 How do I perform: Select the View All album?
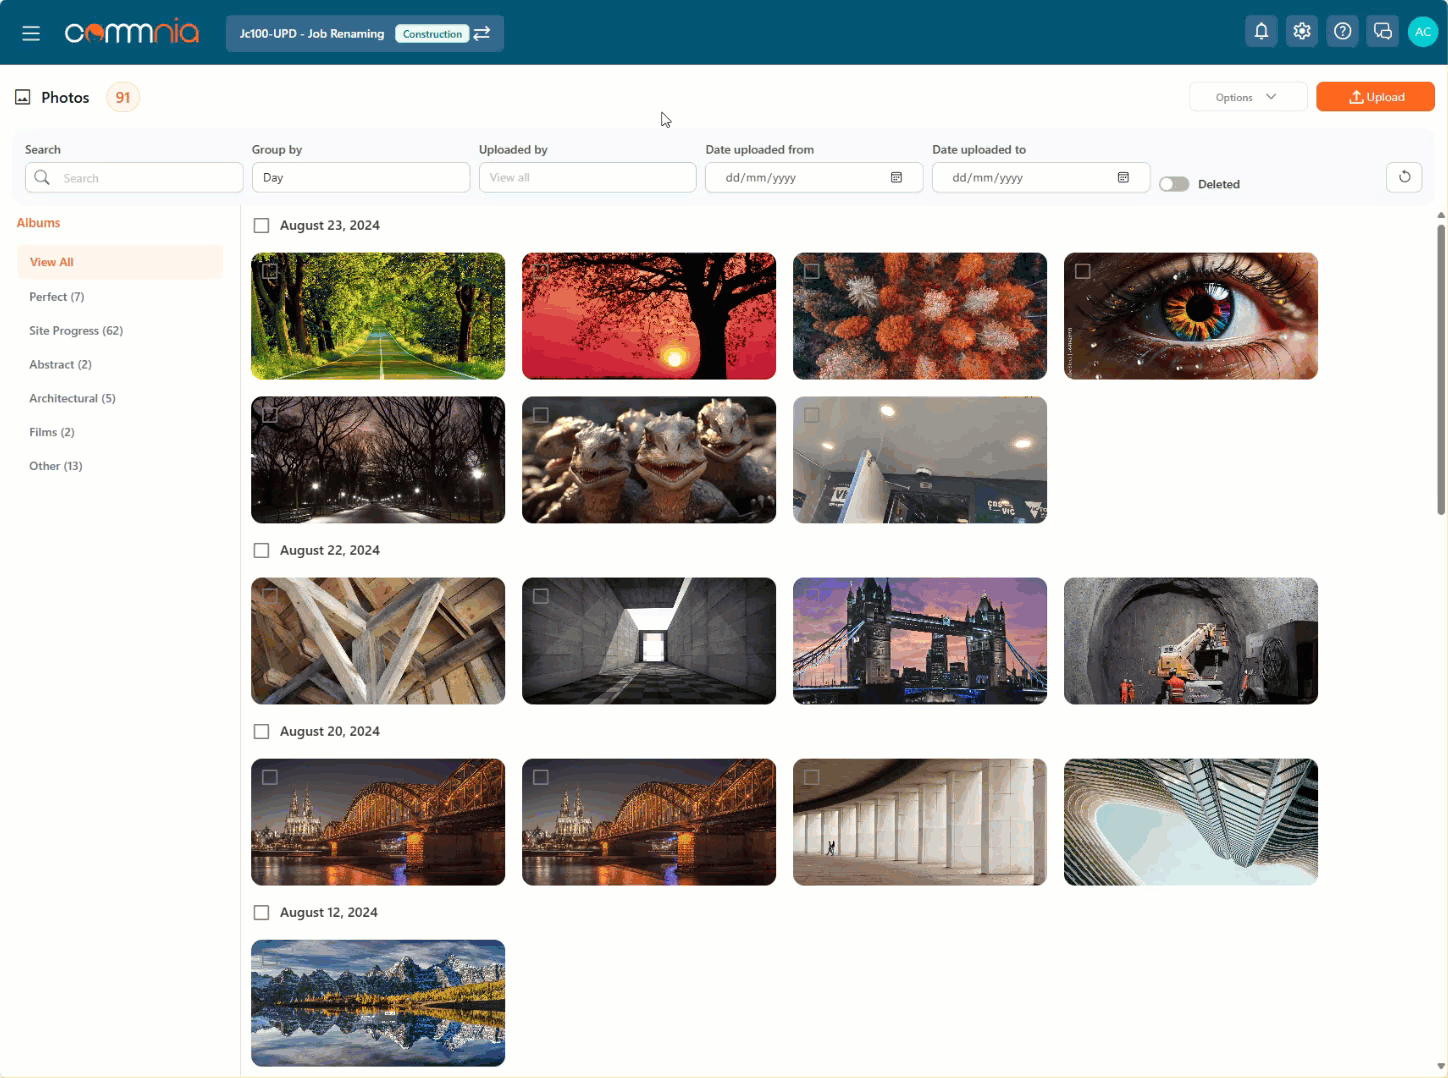tap(120, 262)
